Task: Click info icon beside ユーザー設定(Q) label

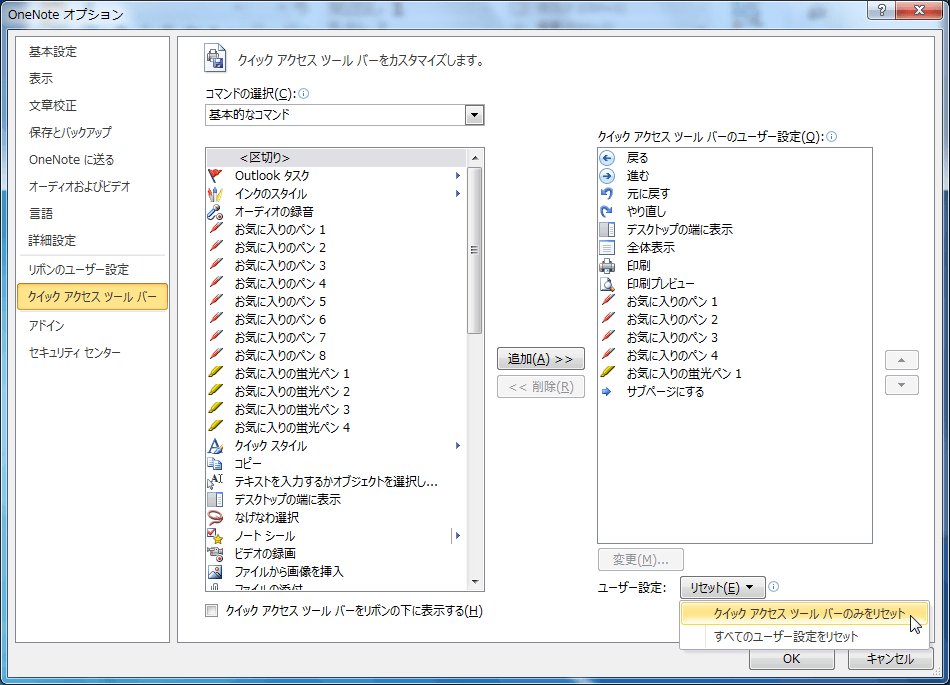Action: 832,136
